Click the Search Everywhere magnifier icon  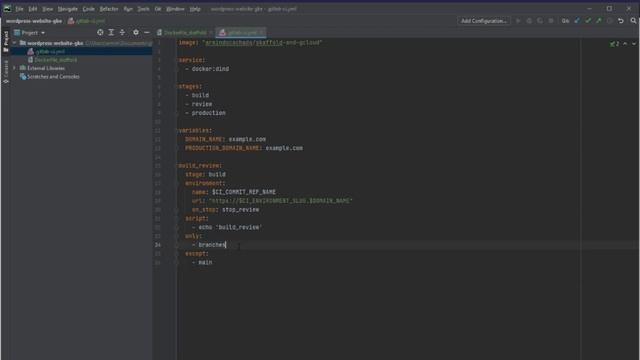(633, 21)
